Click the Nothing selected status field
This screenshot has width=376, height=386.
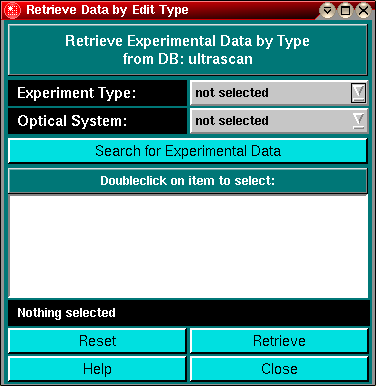[x=189, y=313]
